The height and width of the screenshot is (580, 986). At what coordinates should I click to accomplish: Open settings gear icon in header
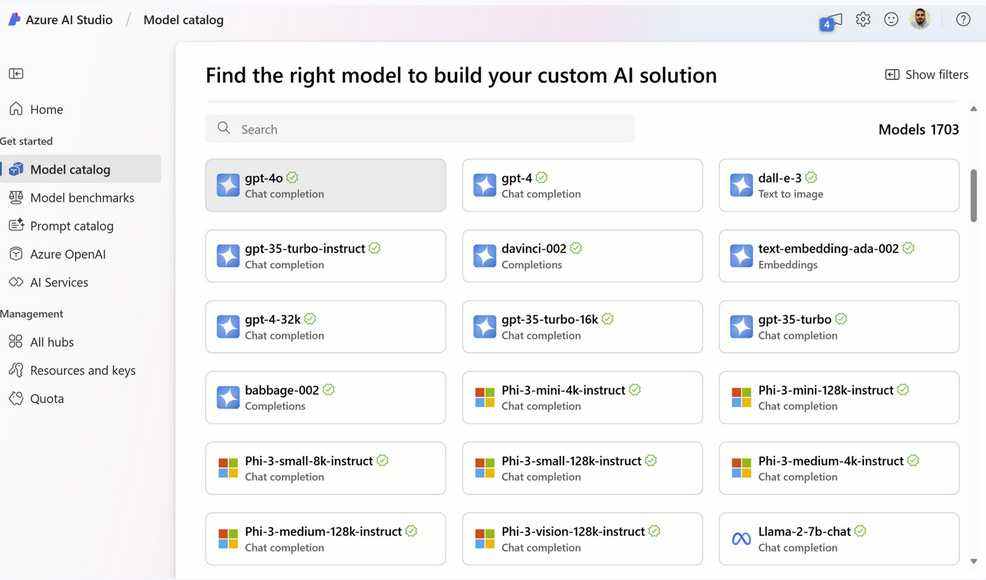(863, 20)
